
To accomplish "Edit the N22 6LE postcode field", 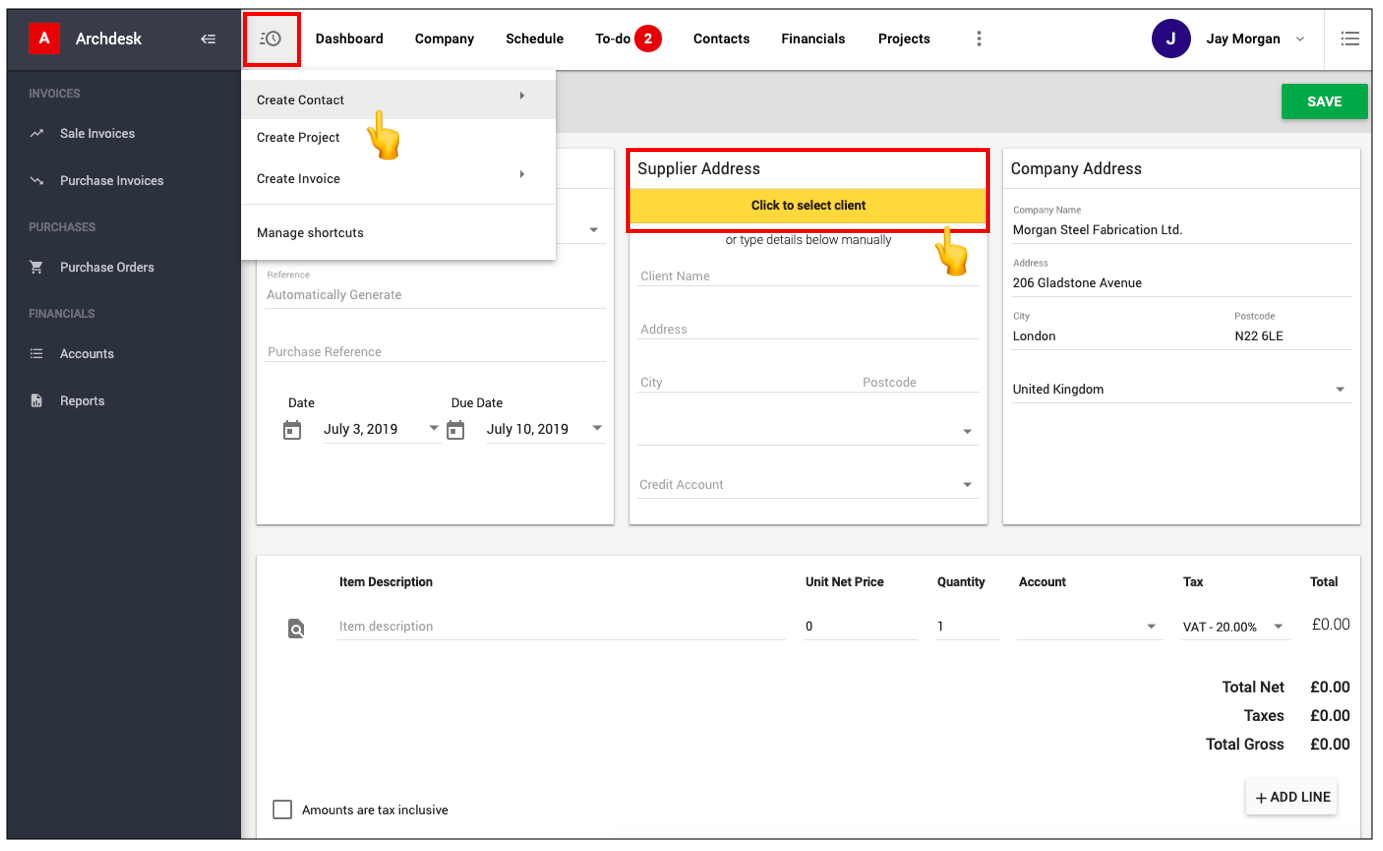I will 1292,337.
